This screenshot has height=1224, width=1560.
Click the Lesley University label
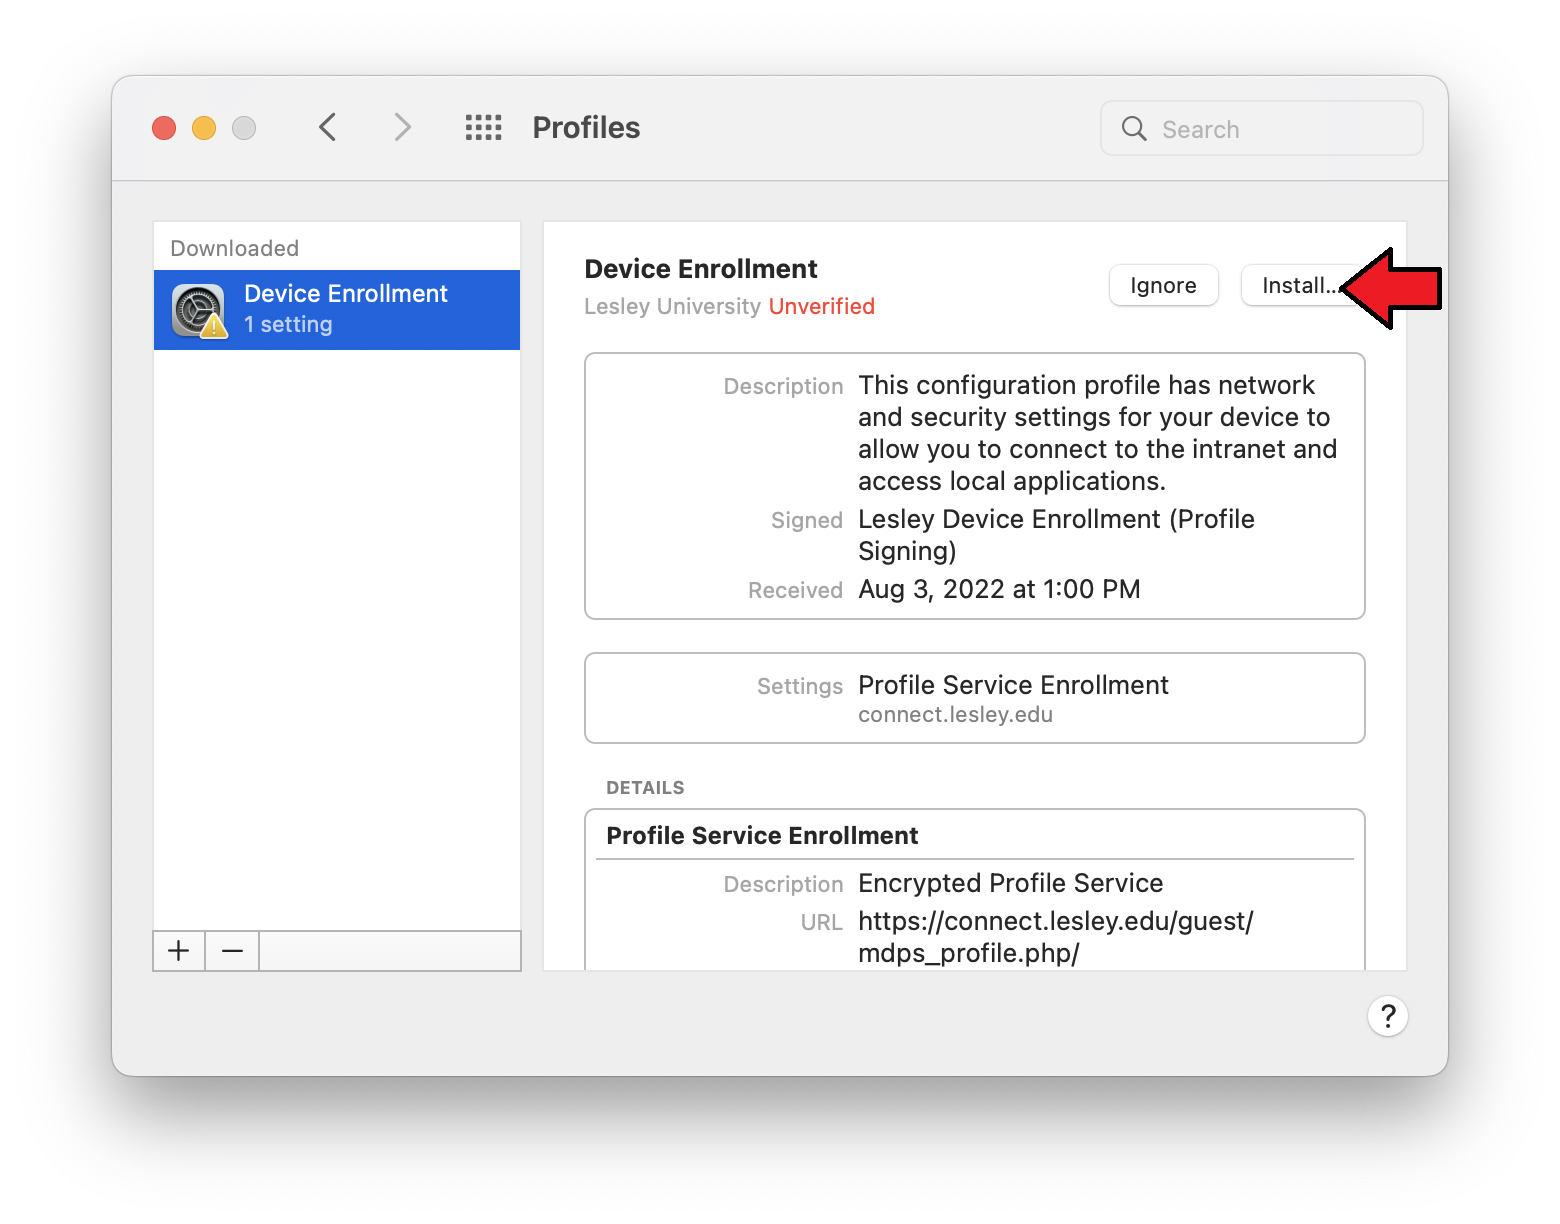coord(673,306)
